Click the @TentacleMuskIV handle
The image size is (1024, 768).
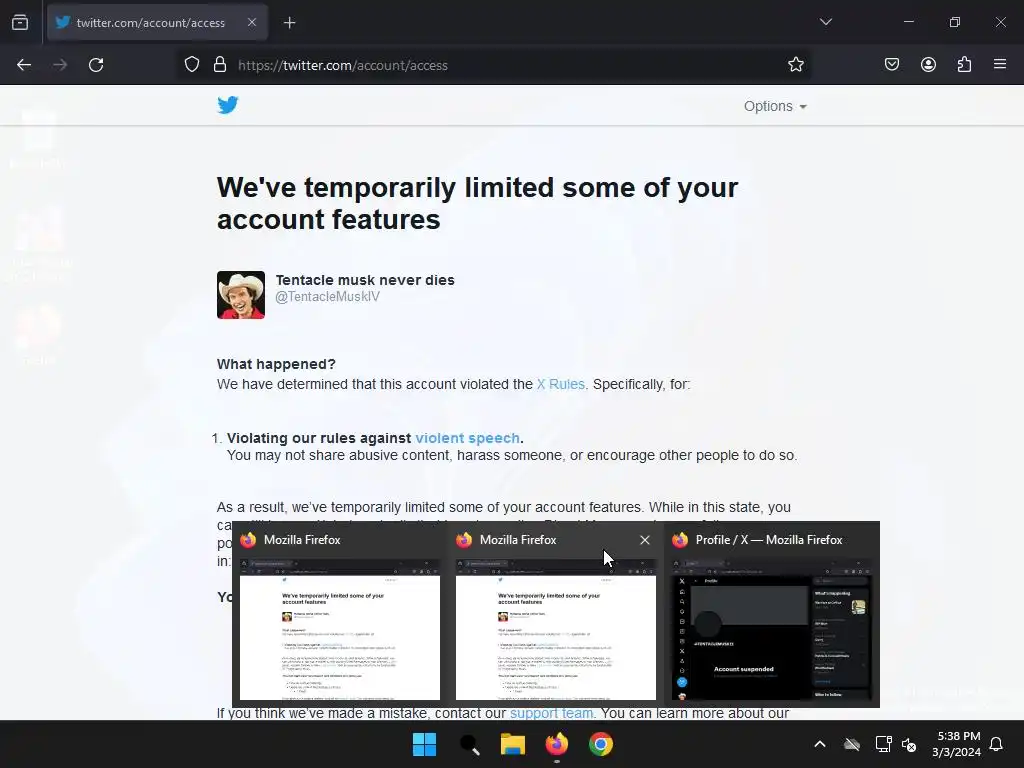tap(327, 297)
